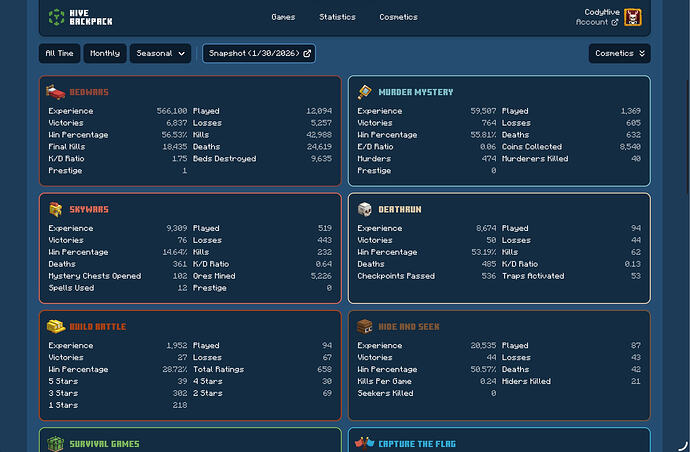Click Build Battle 5 Stars label
The width and height of the screenshot is (690, 452).
63,381
